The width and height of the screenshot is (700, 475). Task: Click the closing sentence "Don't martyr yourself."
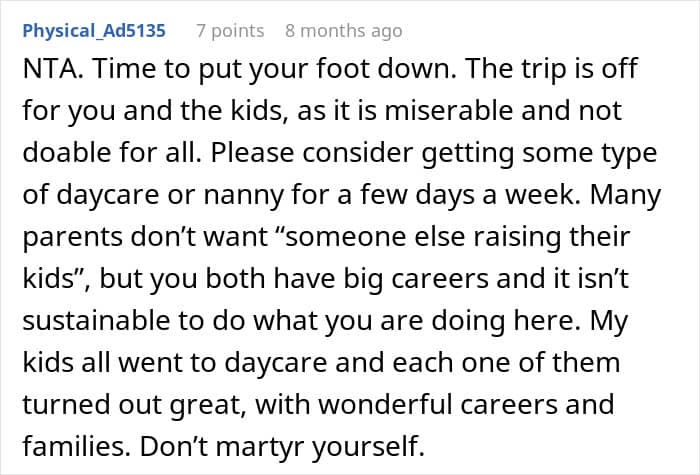coord(282,446)
